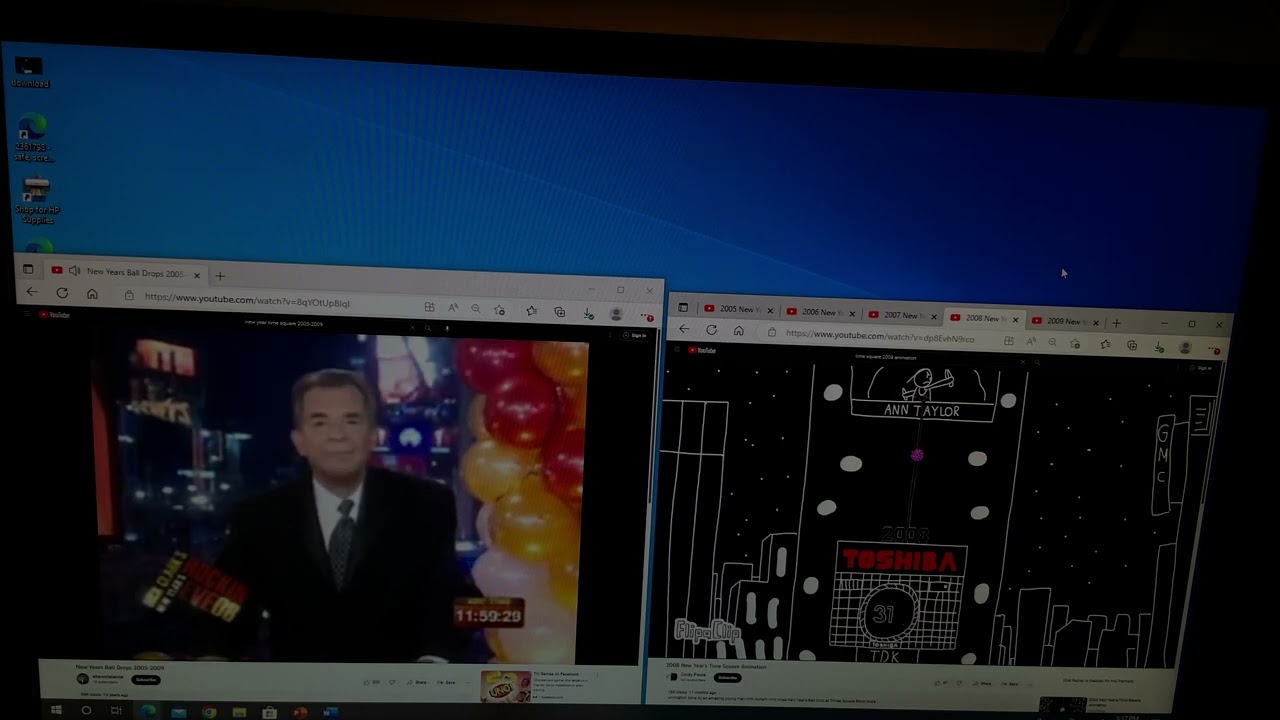Close the 'New Years Ball Drops 2005' tab
Screen dimensions: 1280x720
pyautogui.click(x=197, y=275)
